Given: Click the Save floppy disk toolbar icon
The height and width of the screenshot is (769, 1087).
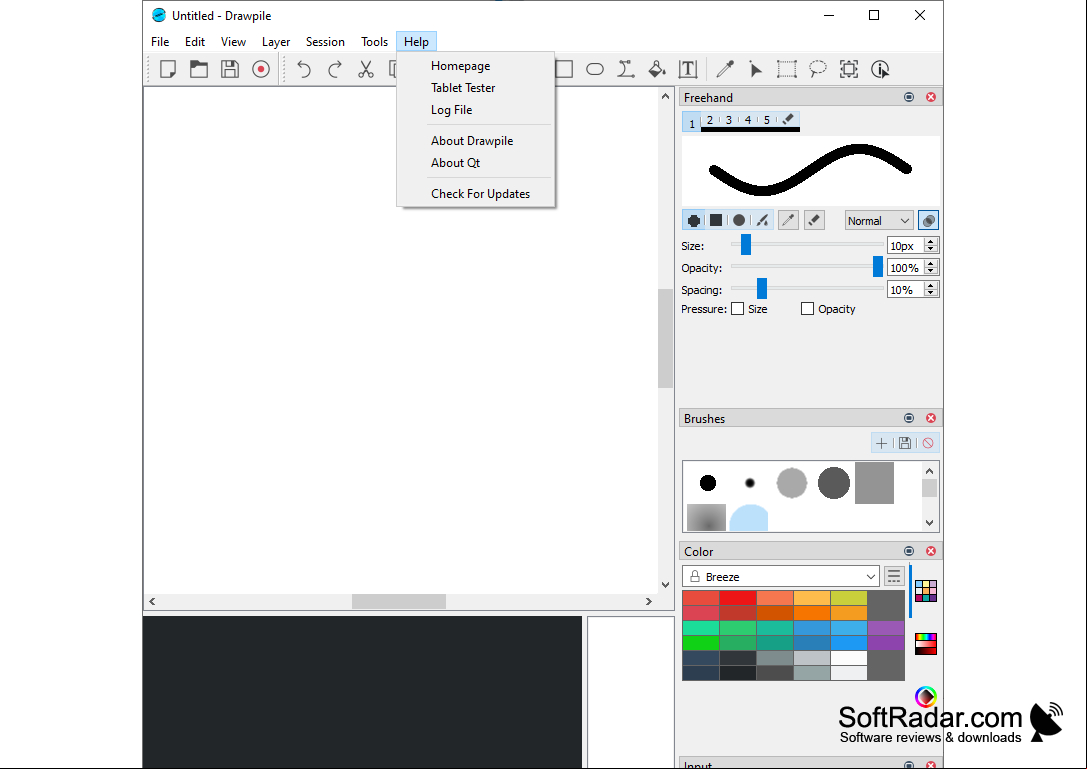Looking at the screenshot, I should click(230, 69).
